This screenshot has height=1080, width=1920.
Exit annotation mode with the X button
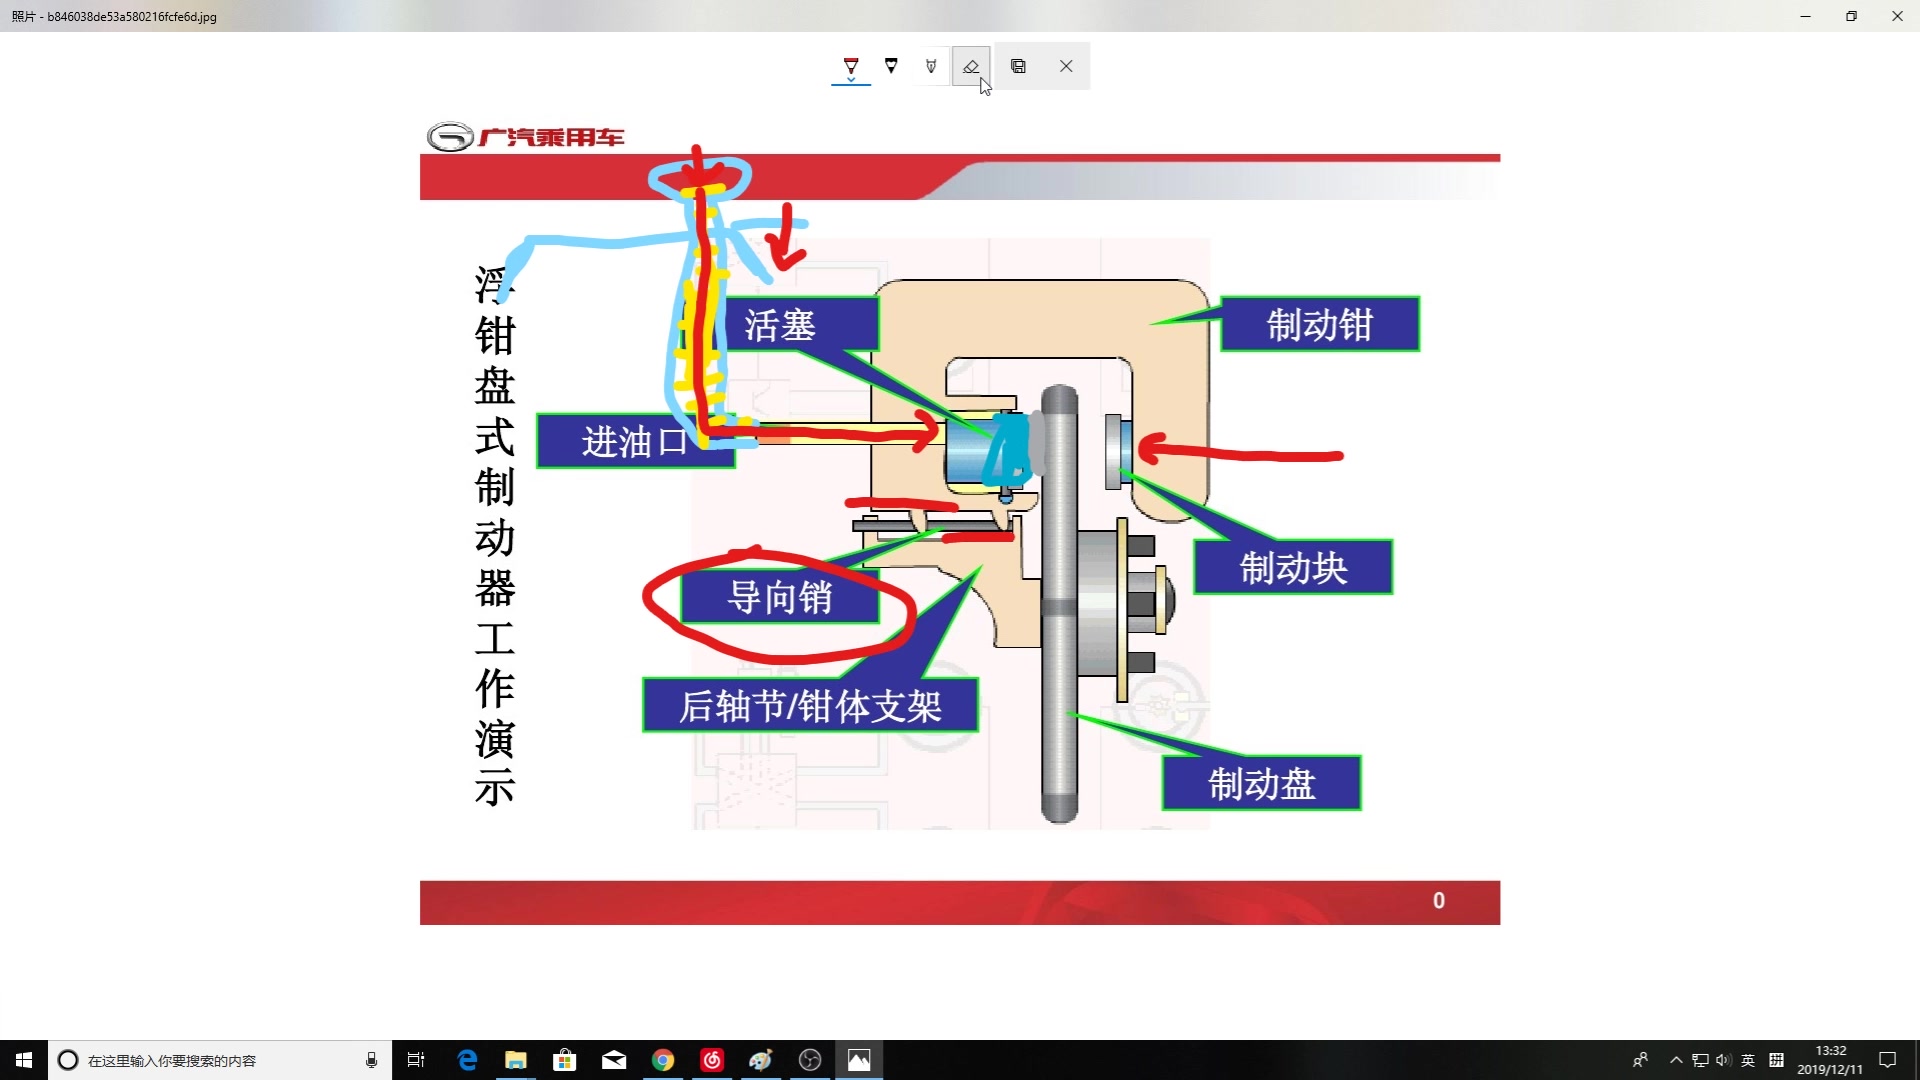pos(1066,64)
